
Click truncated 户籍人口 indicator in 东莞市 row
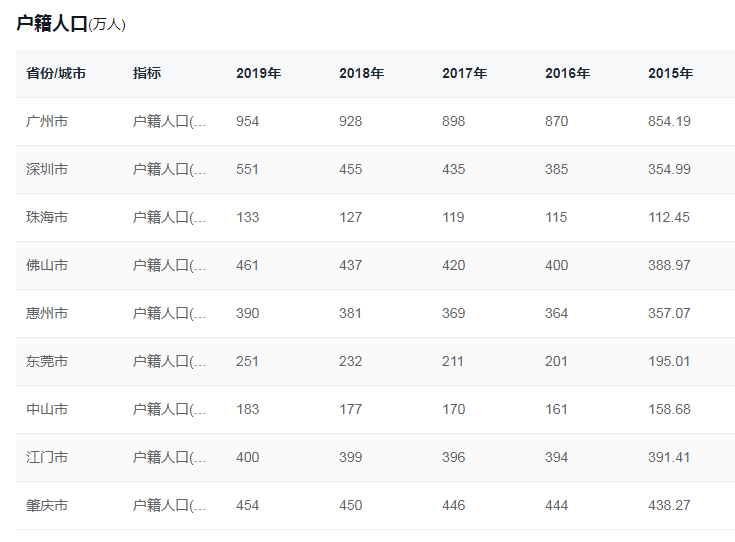(170, 361)
